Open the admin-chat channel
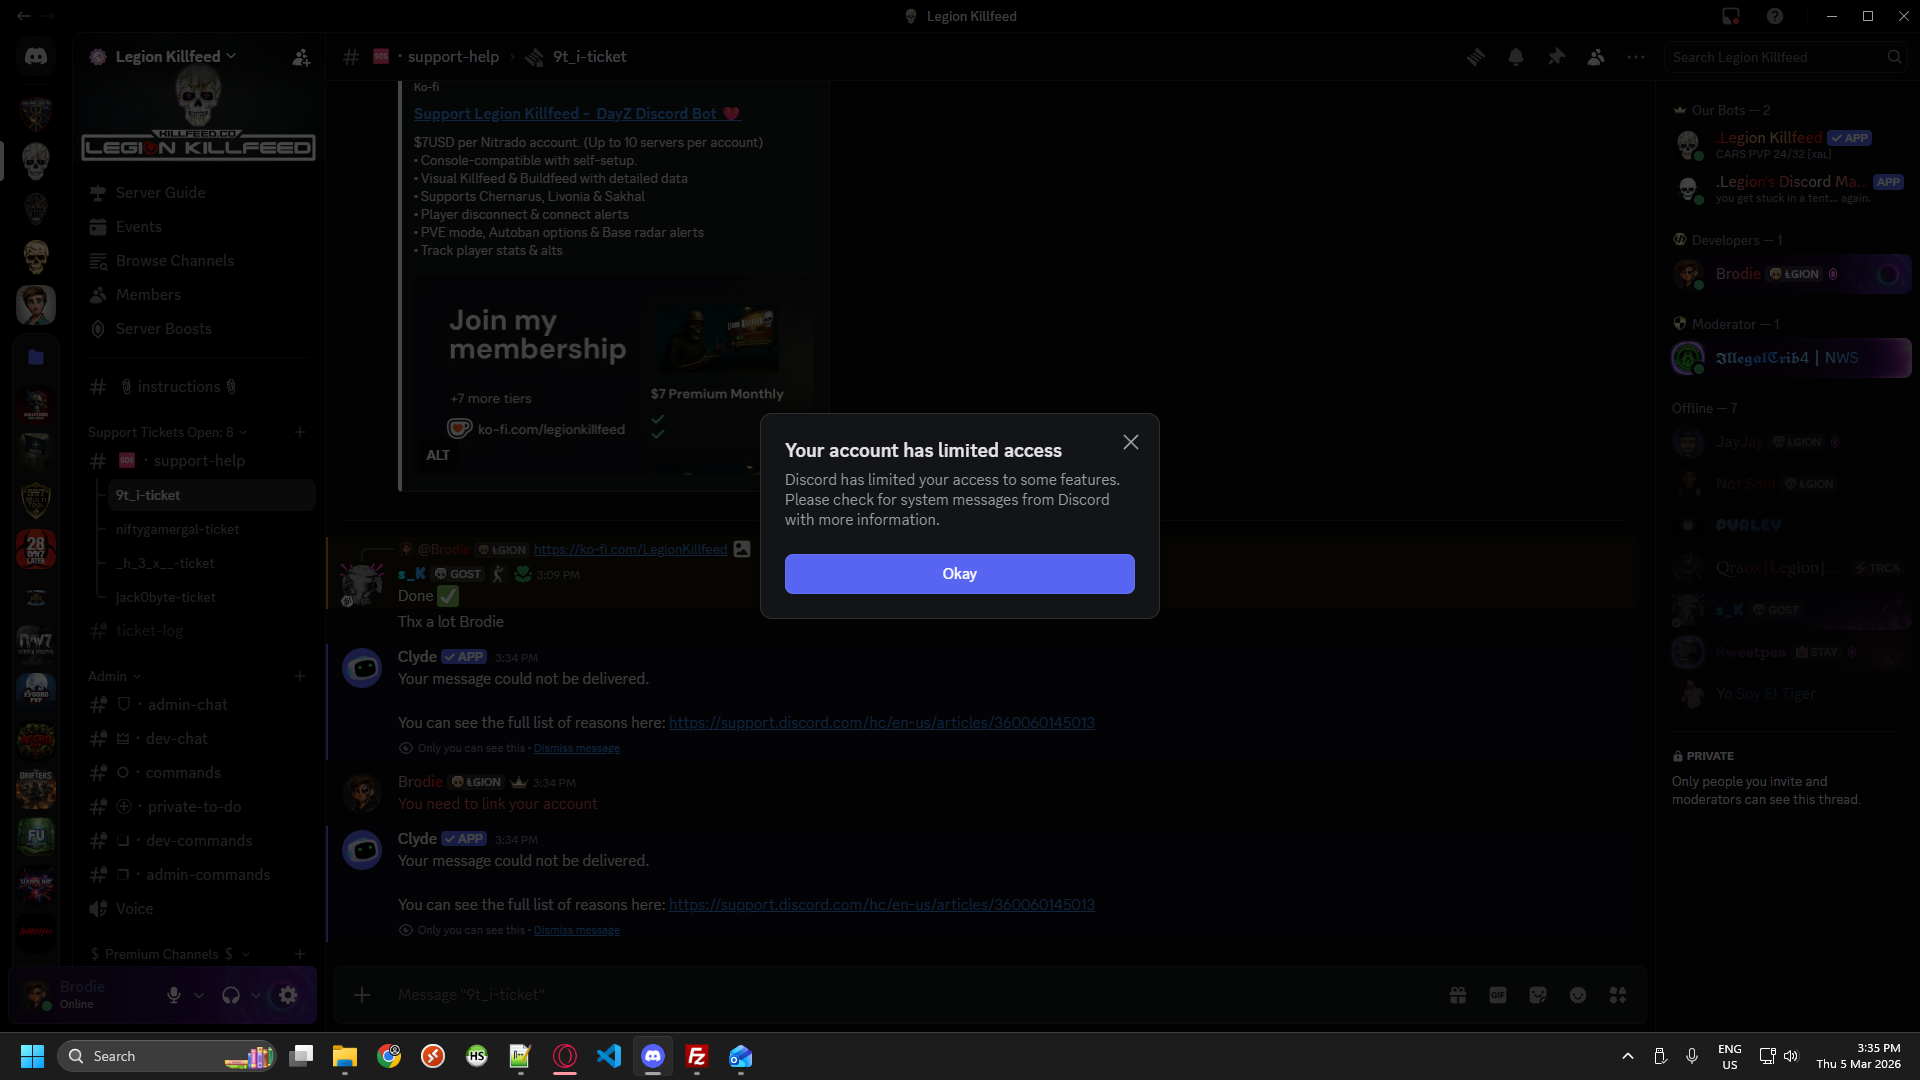Viewport: 1920px width, 1080px height. pos(200,705)
